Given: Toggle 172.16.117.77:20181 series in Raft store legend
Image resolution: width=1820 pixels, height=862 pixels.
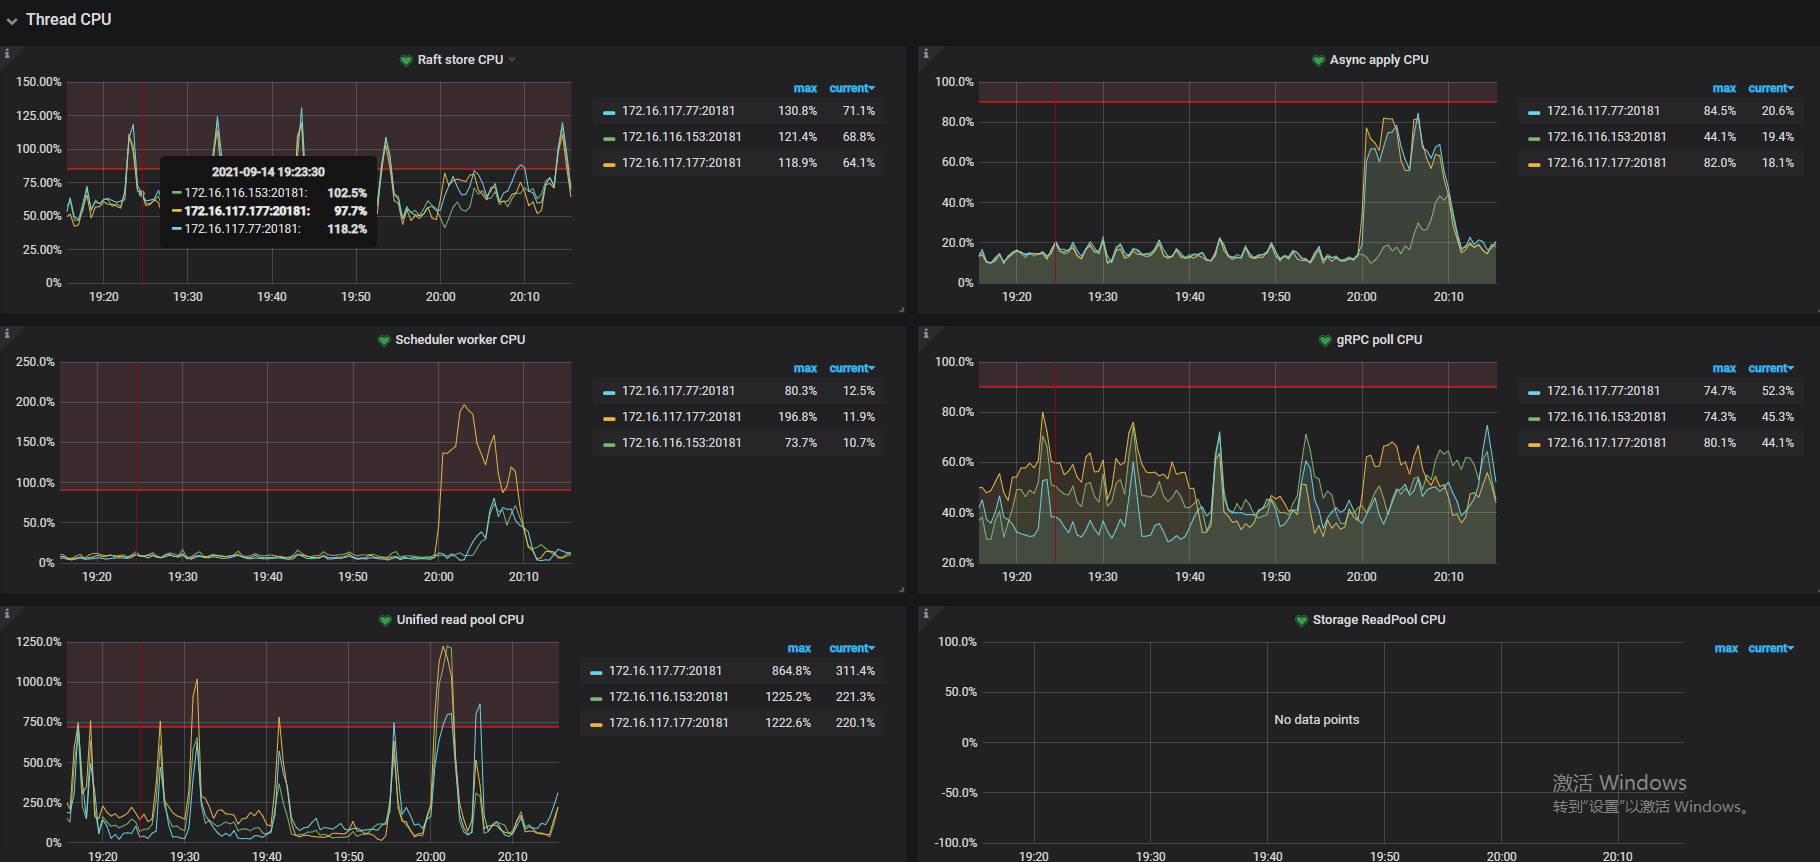Looking at the screenshot, I should (x=678, y=111).
